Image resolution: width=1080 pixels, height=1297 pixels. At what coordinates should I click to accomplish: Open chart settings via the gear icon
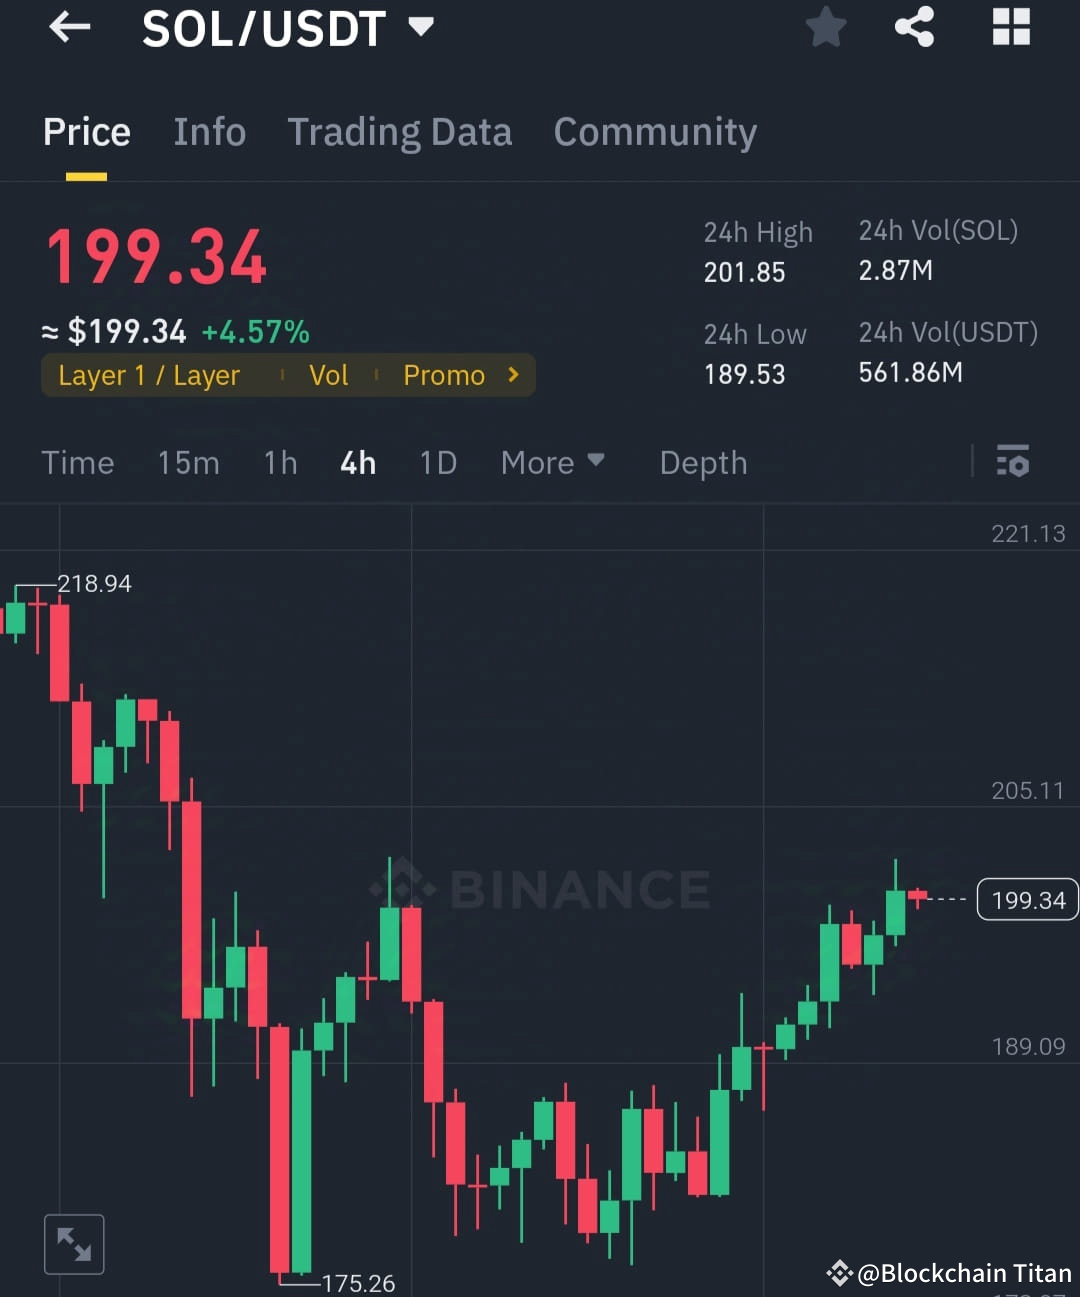pyautogui.click(x=1013, y=462)
